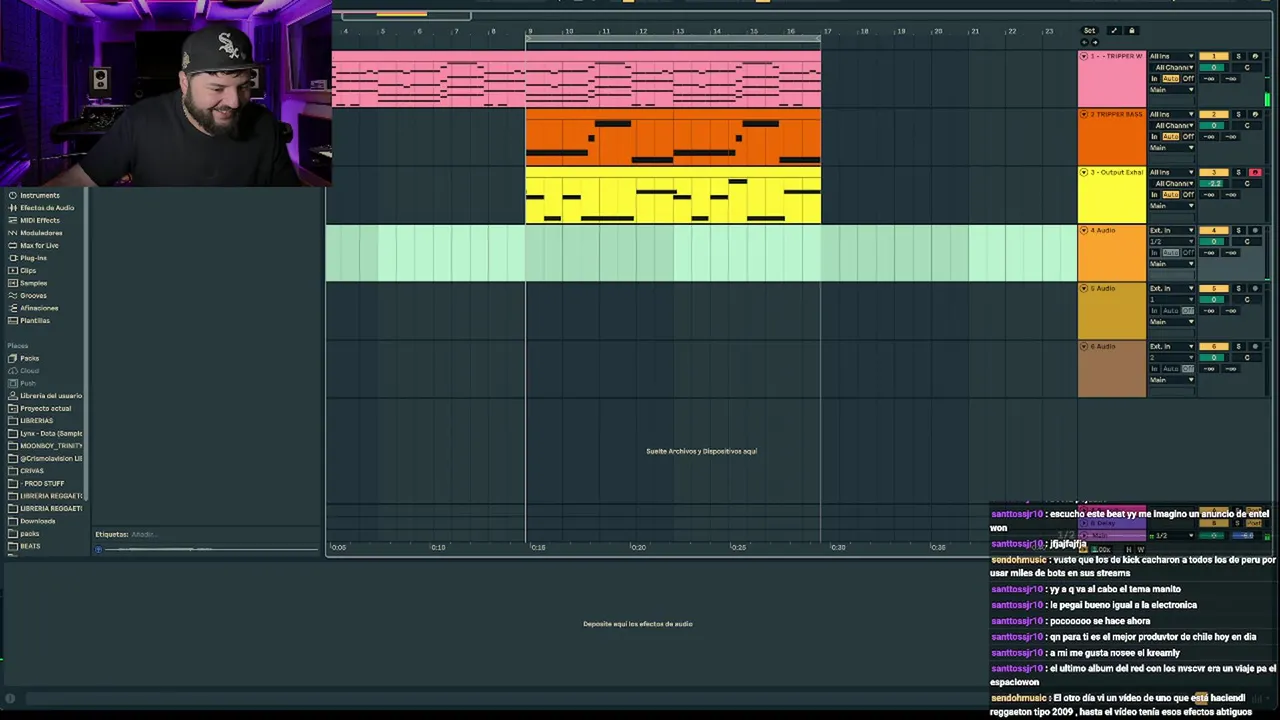The image size is (1280, 720).
Task: Collapse track 3 Output Exhal fold arrow
Action: coord(1084,172)
